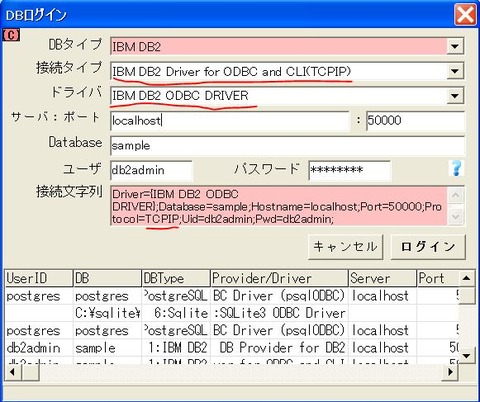480x402 pixels.
Task: Select the db2admin UserID row with DB Provider
Action: click(39, 348)
